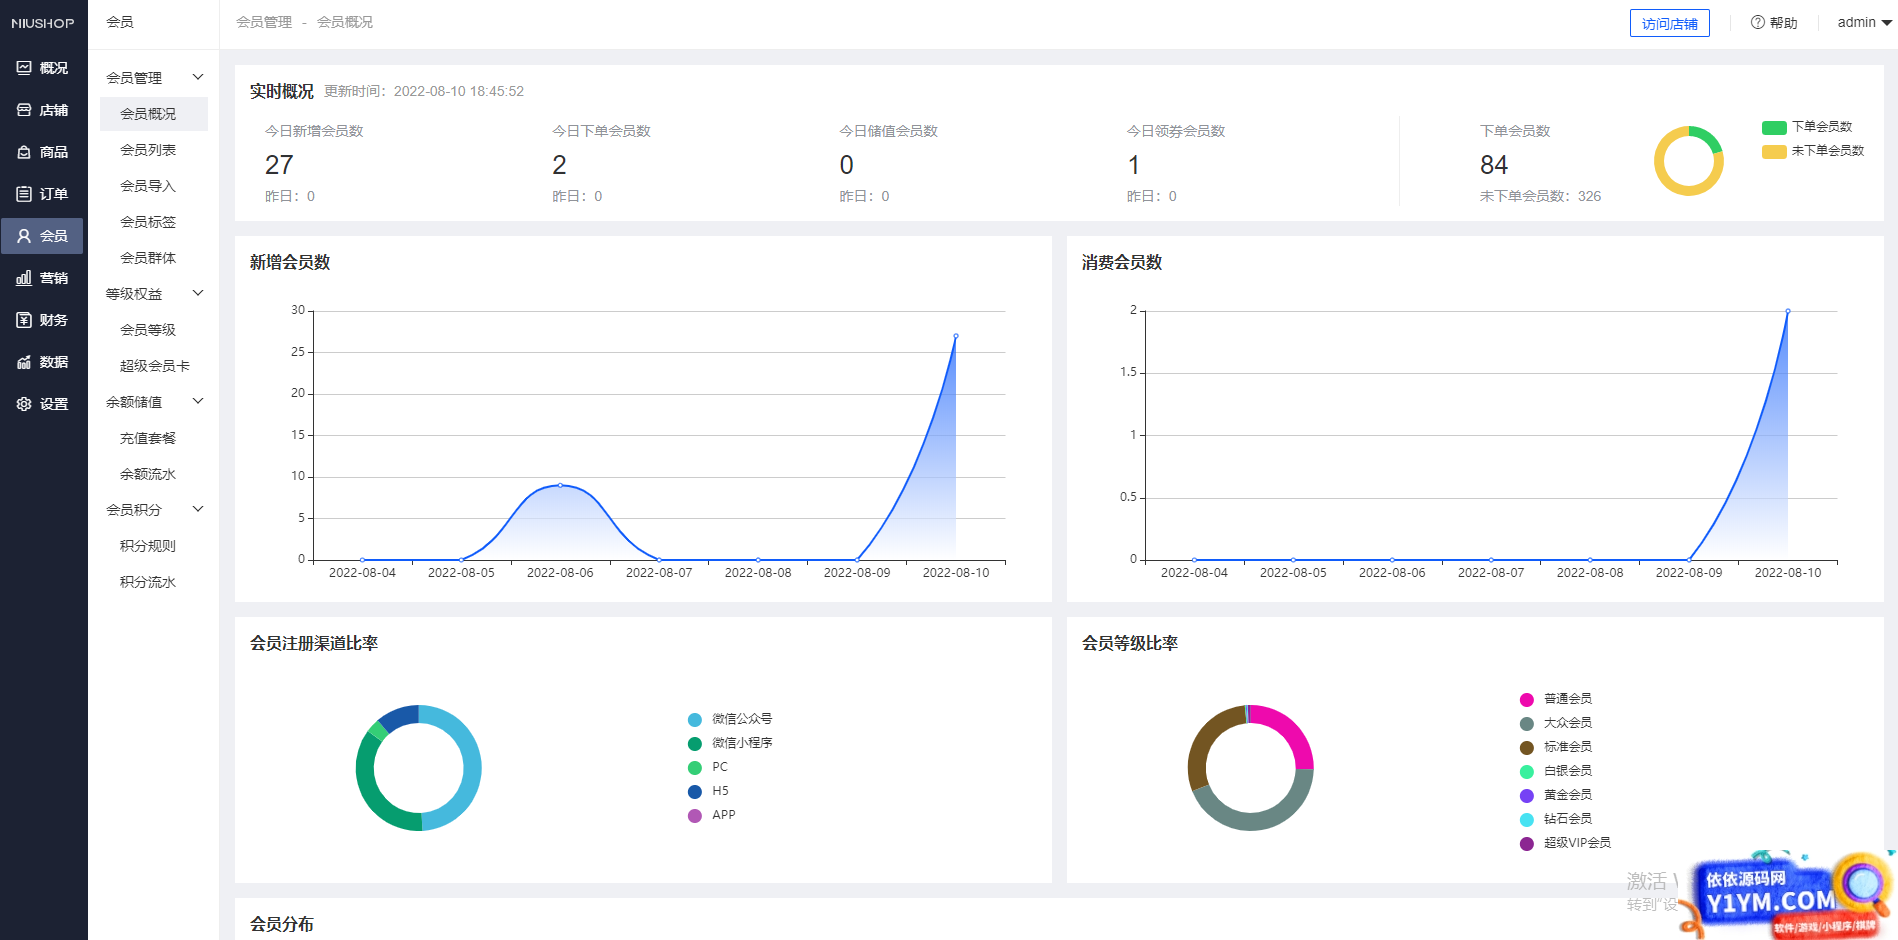Open the admin account dropdown
Viewport: 1898px width, 940px height.
click(1864, 22)
